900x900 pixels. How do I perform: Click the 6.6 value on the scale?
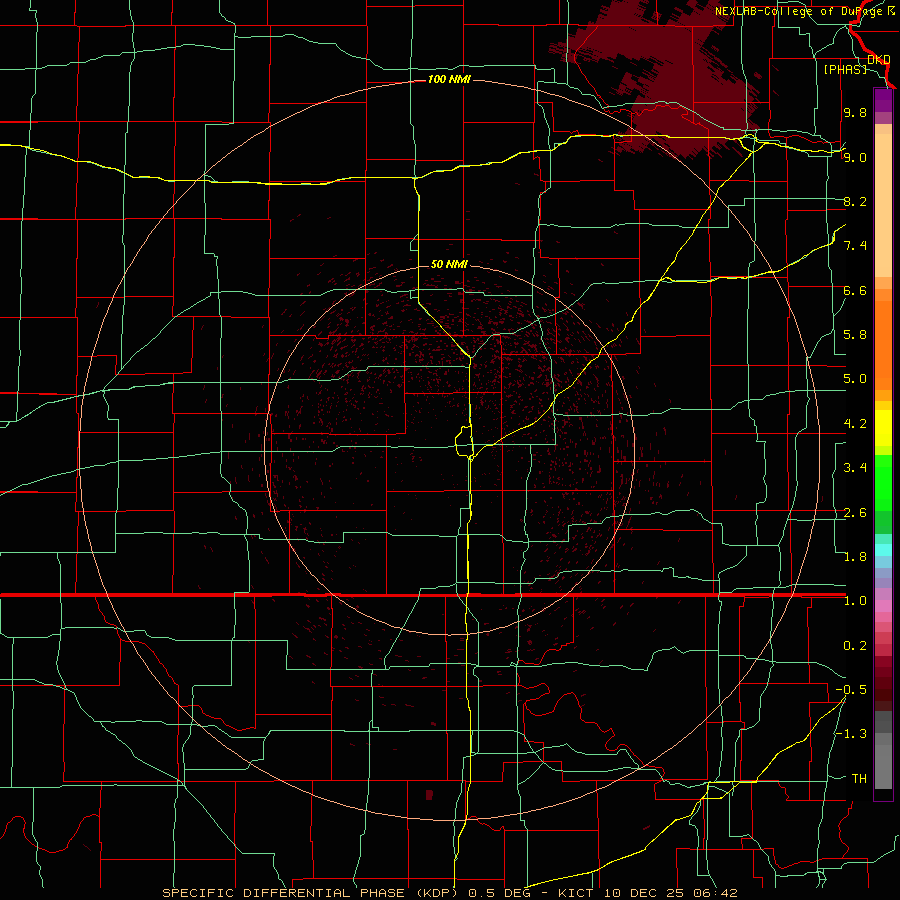855,290
